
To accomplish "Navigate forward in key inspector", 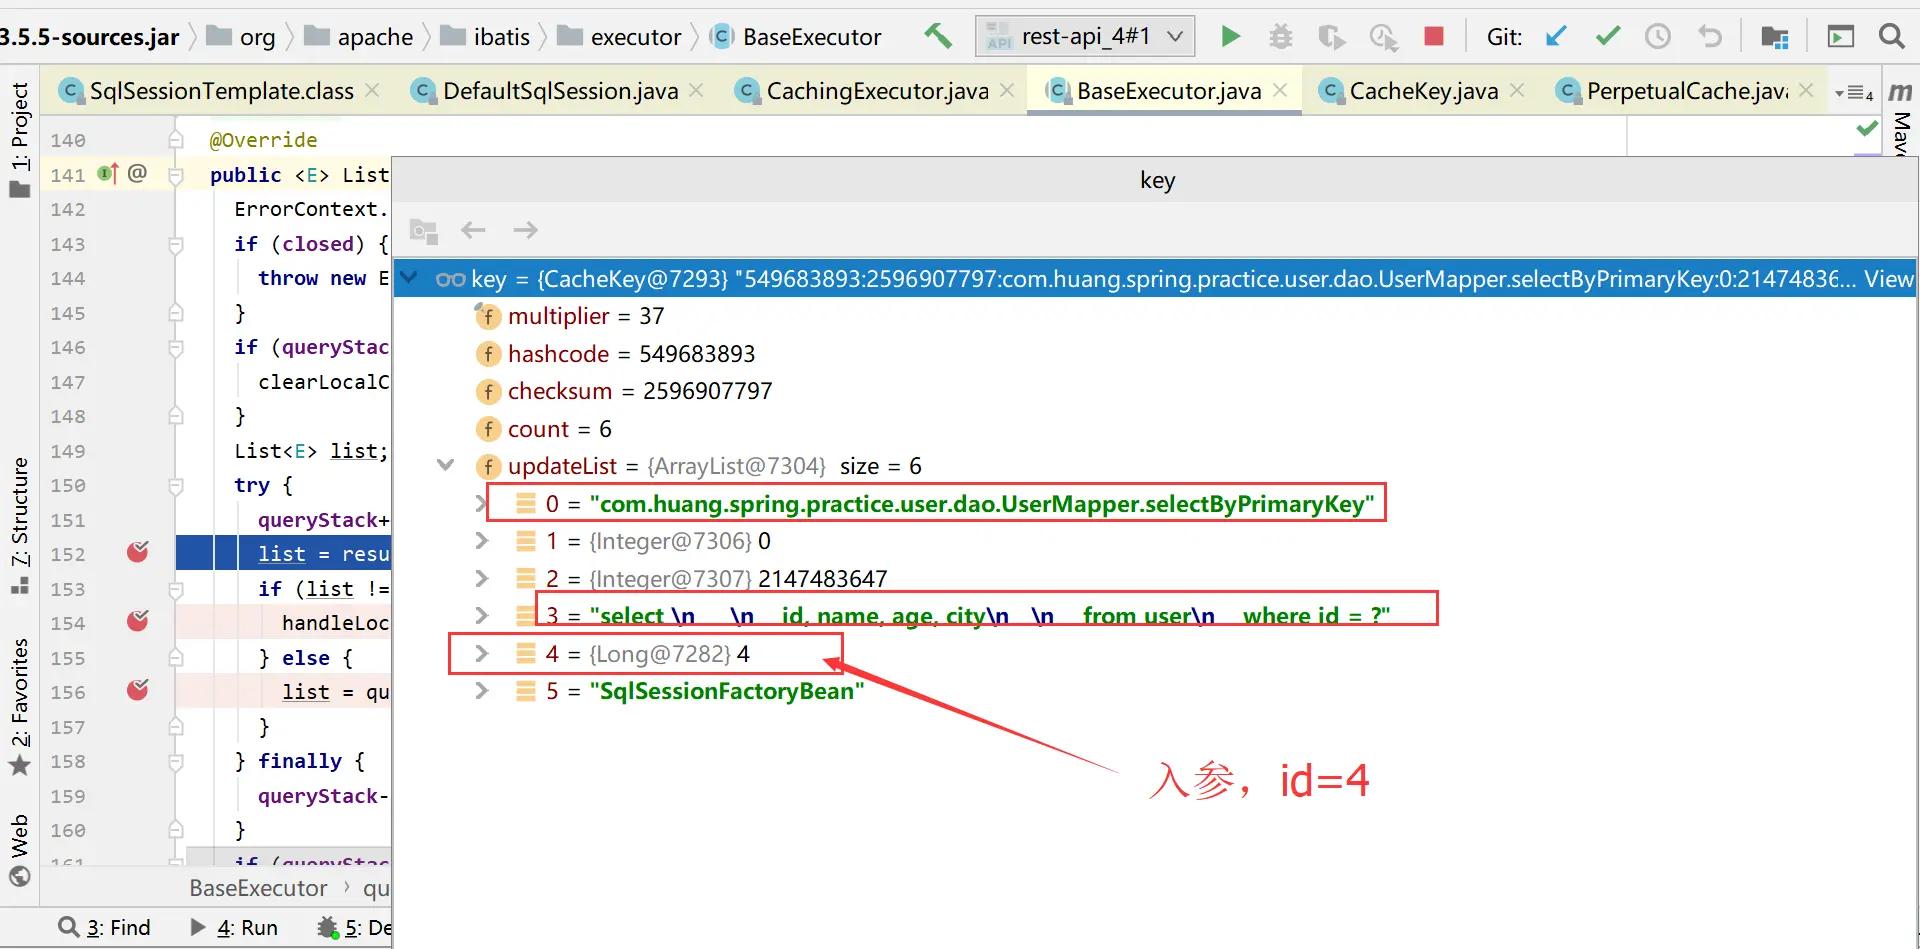I will point(525,230).
